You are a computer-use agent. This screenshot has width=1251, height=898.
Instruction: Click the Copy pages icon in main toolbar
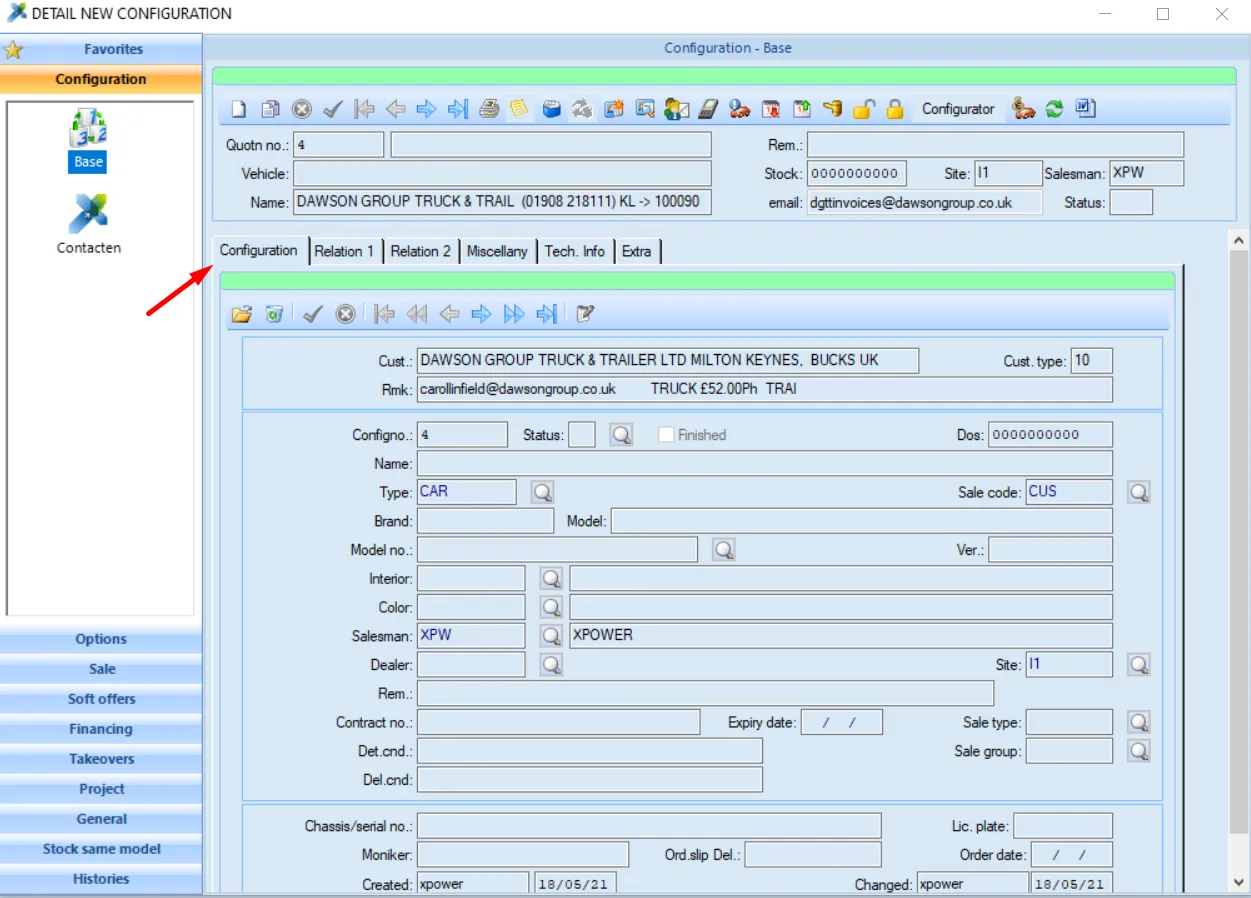click(270, 110)
